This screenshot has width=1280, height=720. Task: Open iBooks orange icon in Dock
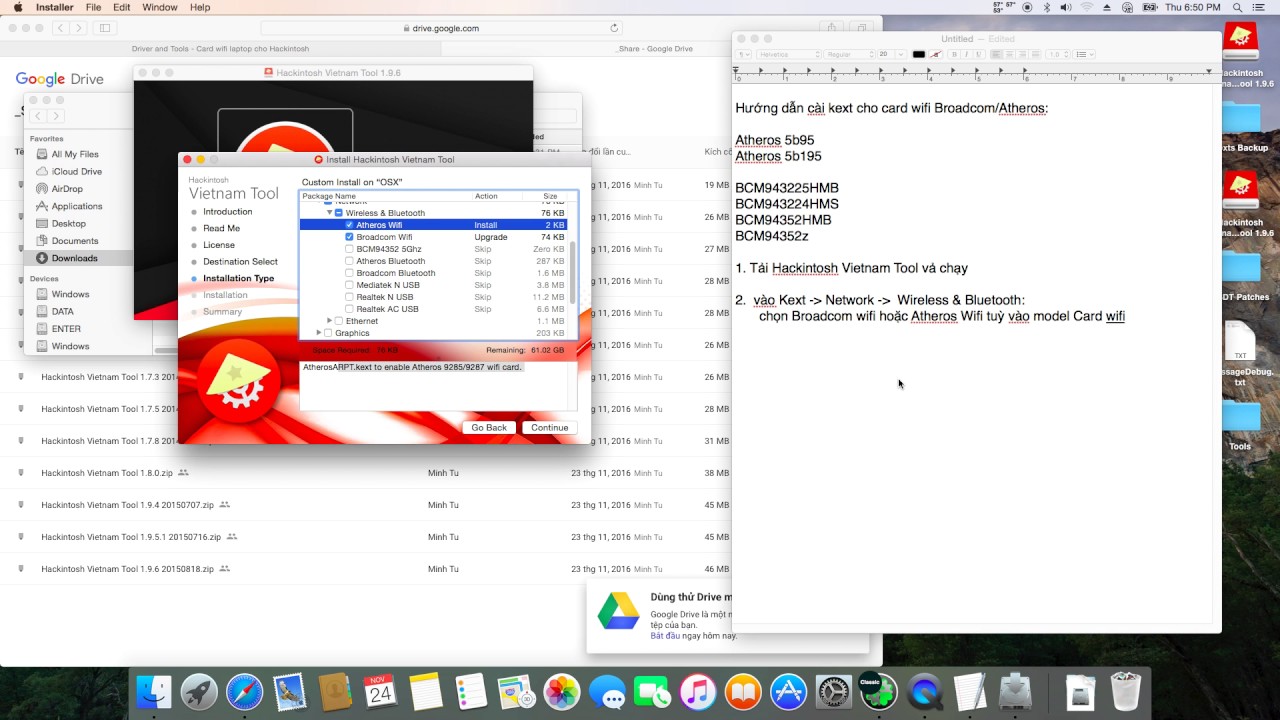[x=743, y=692]
